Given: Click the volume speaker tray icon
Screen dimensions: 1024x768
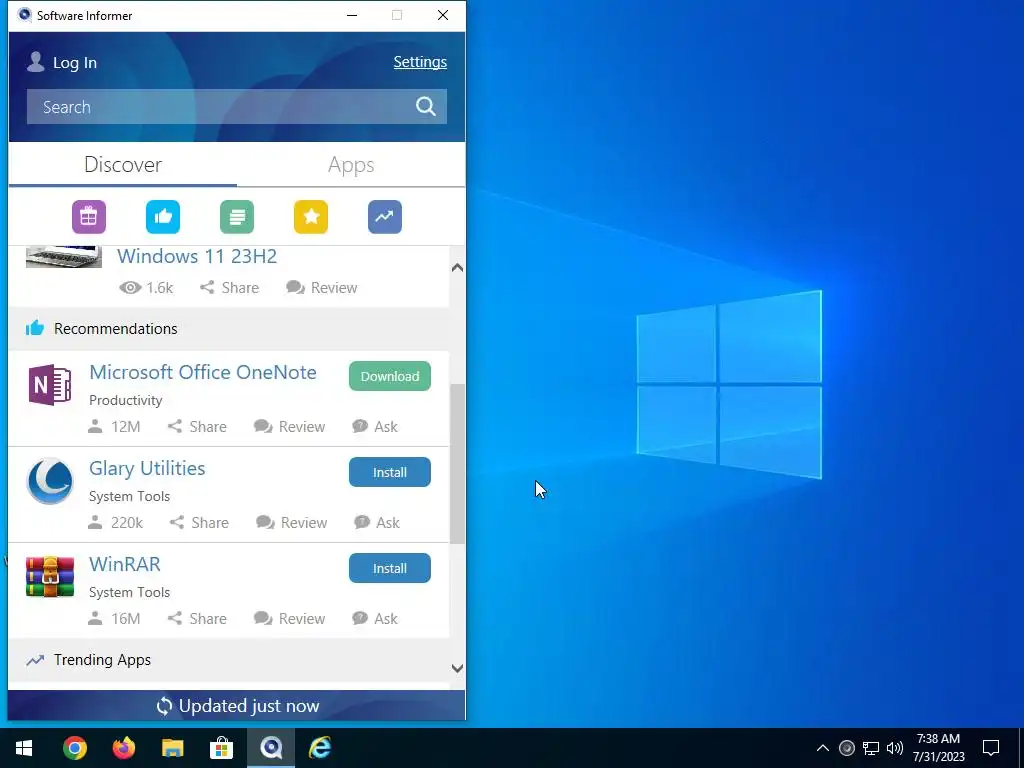Looking at the screenshot, I should pos(895,748).
